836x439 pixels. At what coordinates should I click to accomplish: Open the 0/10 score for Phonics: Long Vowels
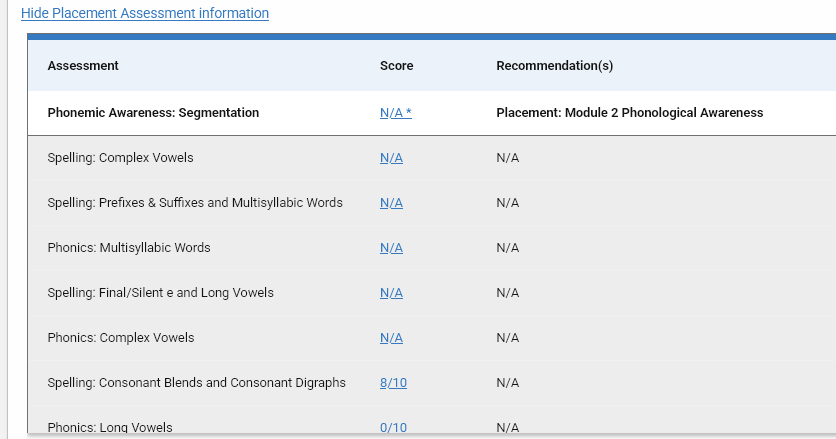[x=393, y=427]
